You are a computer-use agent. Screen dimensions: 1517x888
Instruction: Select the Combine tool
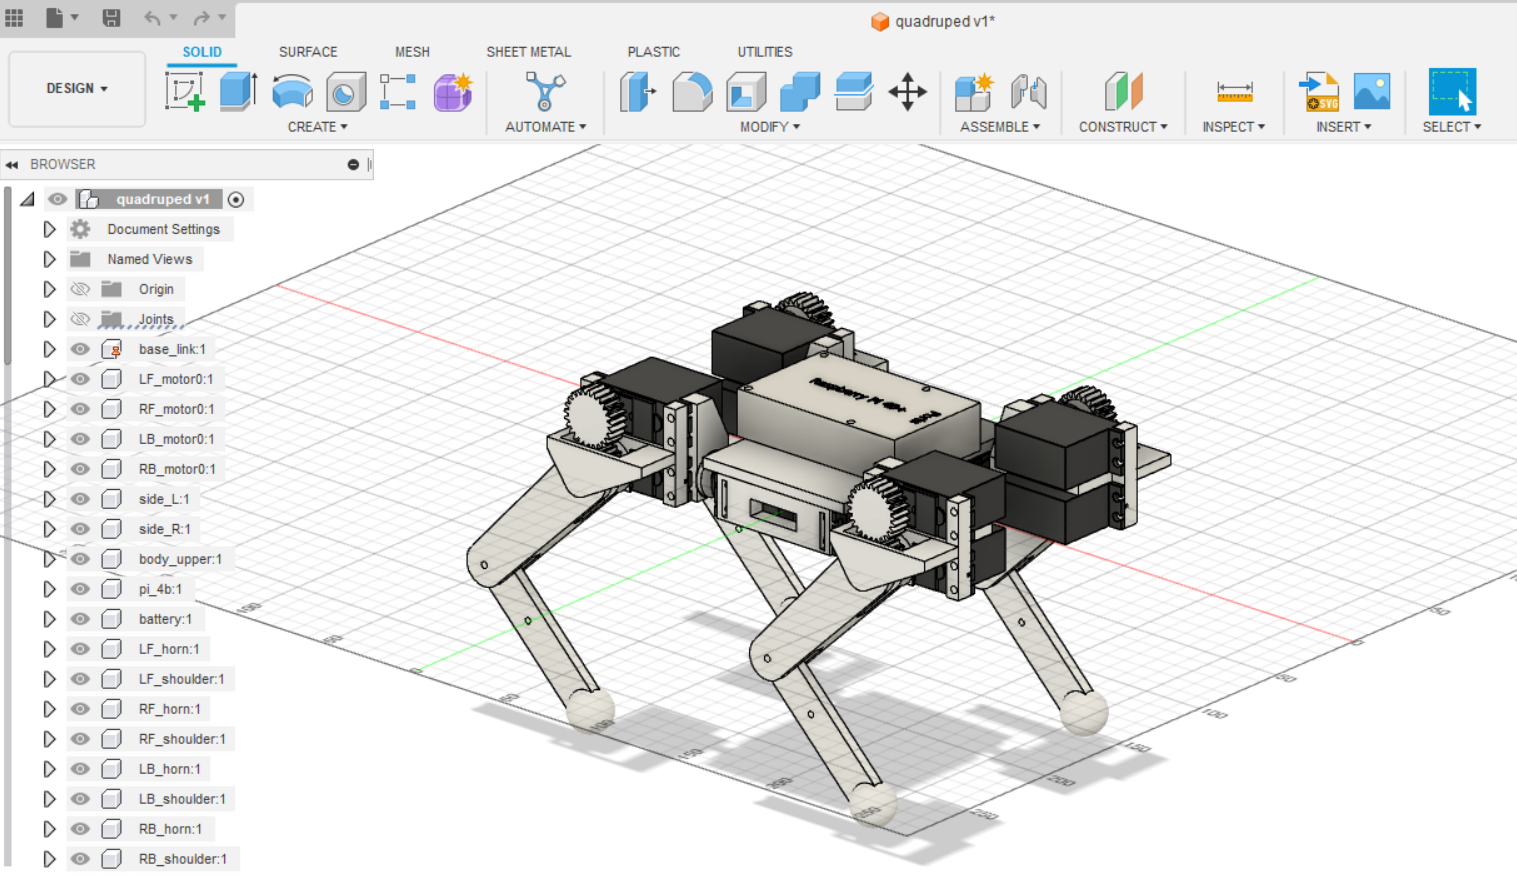[800, 92]
